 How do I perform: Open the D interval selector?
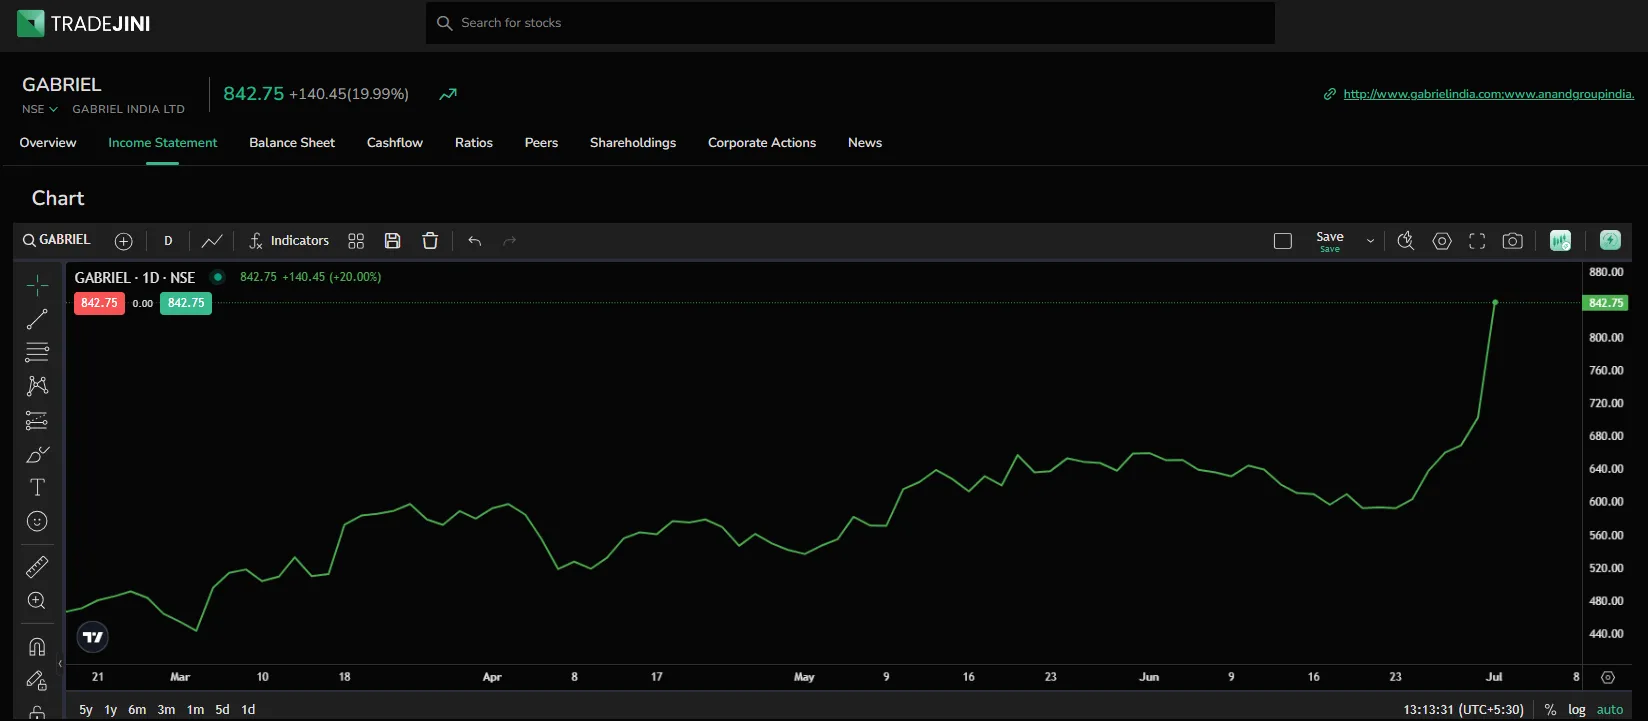(x=168, y=241)
